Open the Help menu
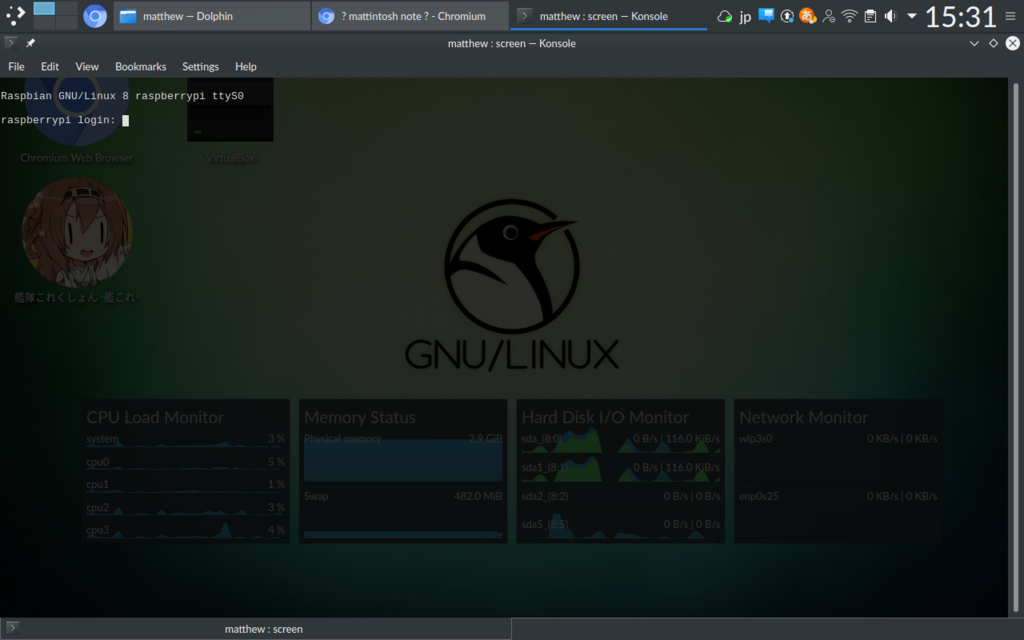Image resolution: width=1024 pixels, height=640 pixels. point(246,67)
